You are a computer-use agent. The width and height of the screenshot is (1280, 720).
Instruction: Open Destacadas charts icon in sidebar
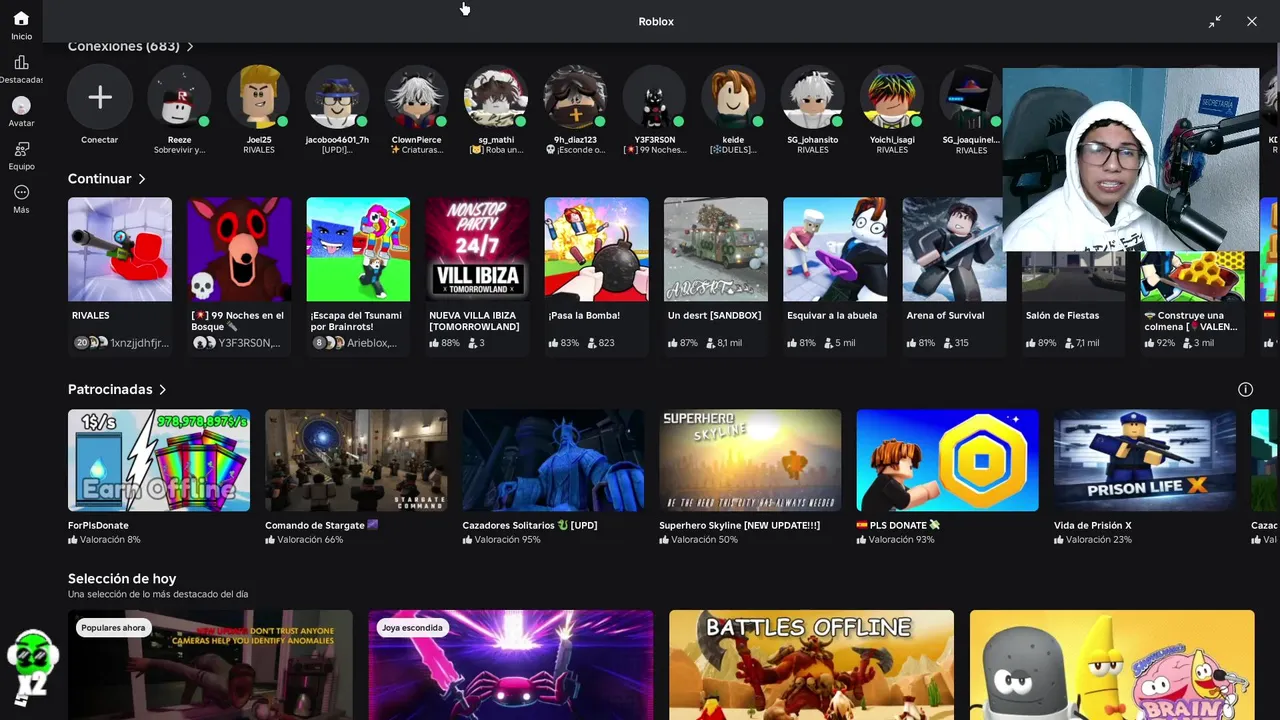pos(21,62)
